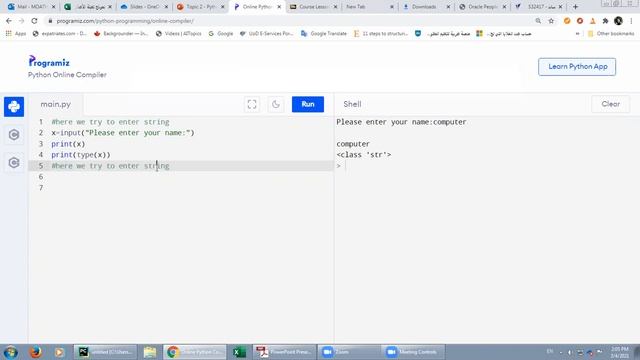
Task: Open the Learn Python App link
Action: (577, 67)
